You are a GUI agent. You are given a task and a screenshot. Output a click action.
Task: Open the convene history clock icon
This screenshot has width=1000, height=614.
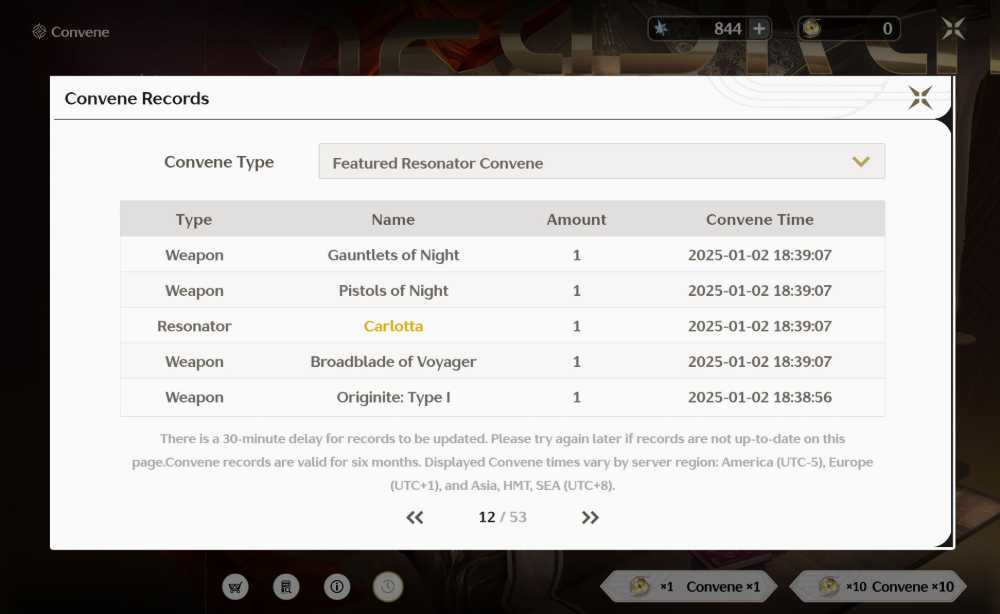coord(388,587)
